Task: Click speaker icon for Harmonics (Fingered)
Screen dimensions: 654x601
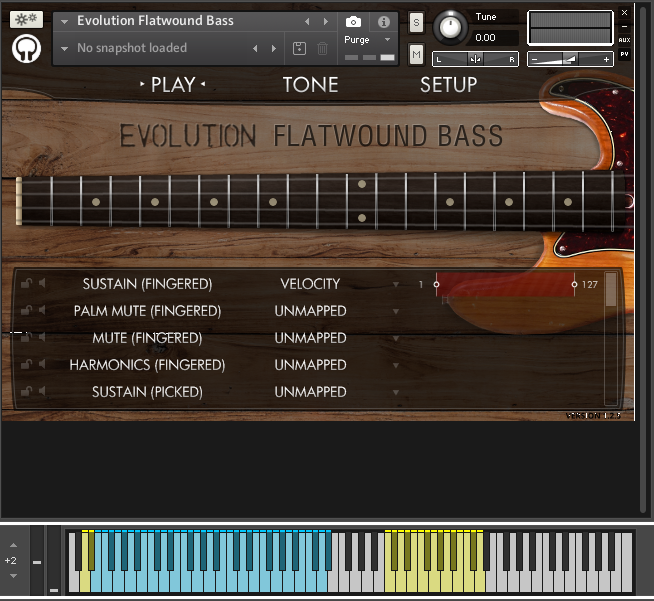Action: click(42, 365)
